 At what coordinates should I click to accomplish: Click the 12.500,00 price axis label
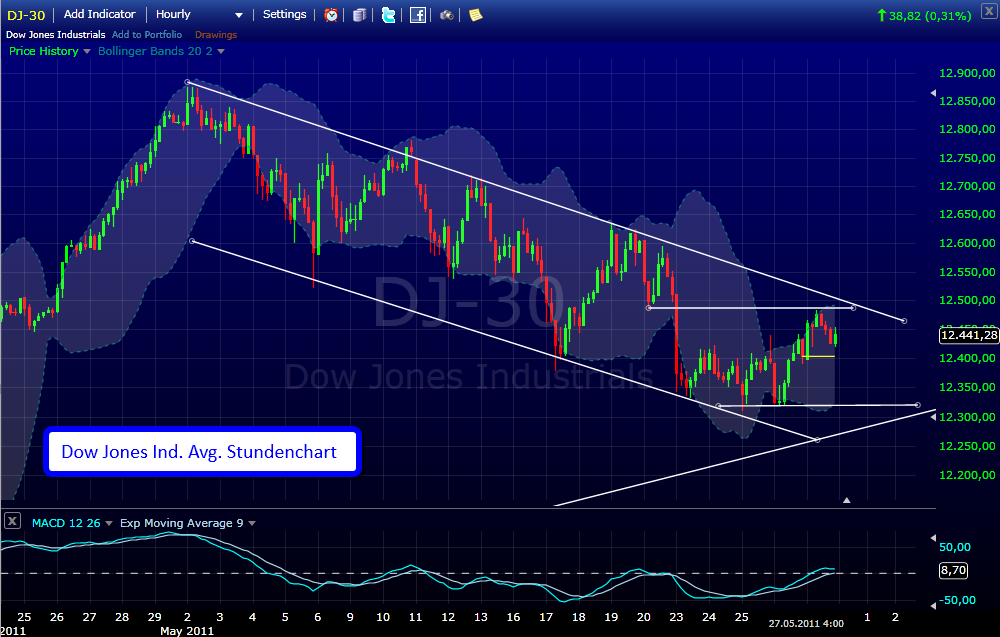click(967, 300)
